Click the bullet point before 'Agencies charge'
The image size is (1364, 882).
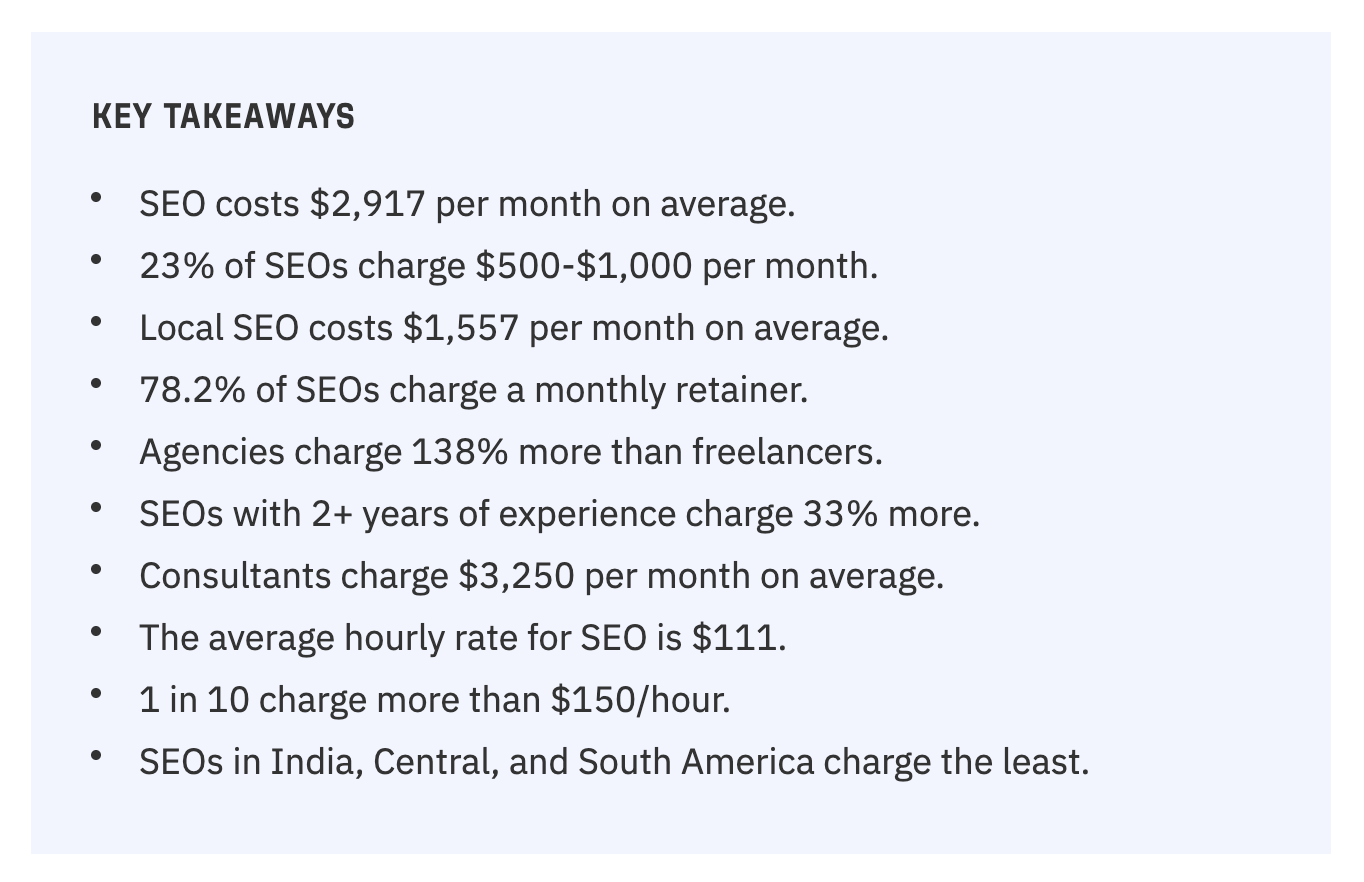(96, 446)
